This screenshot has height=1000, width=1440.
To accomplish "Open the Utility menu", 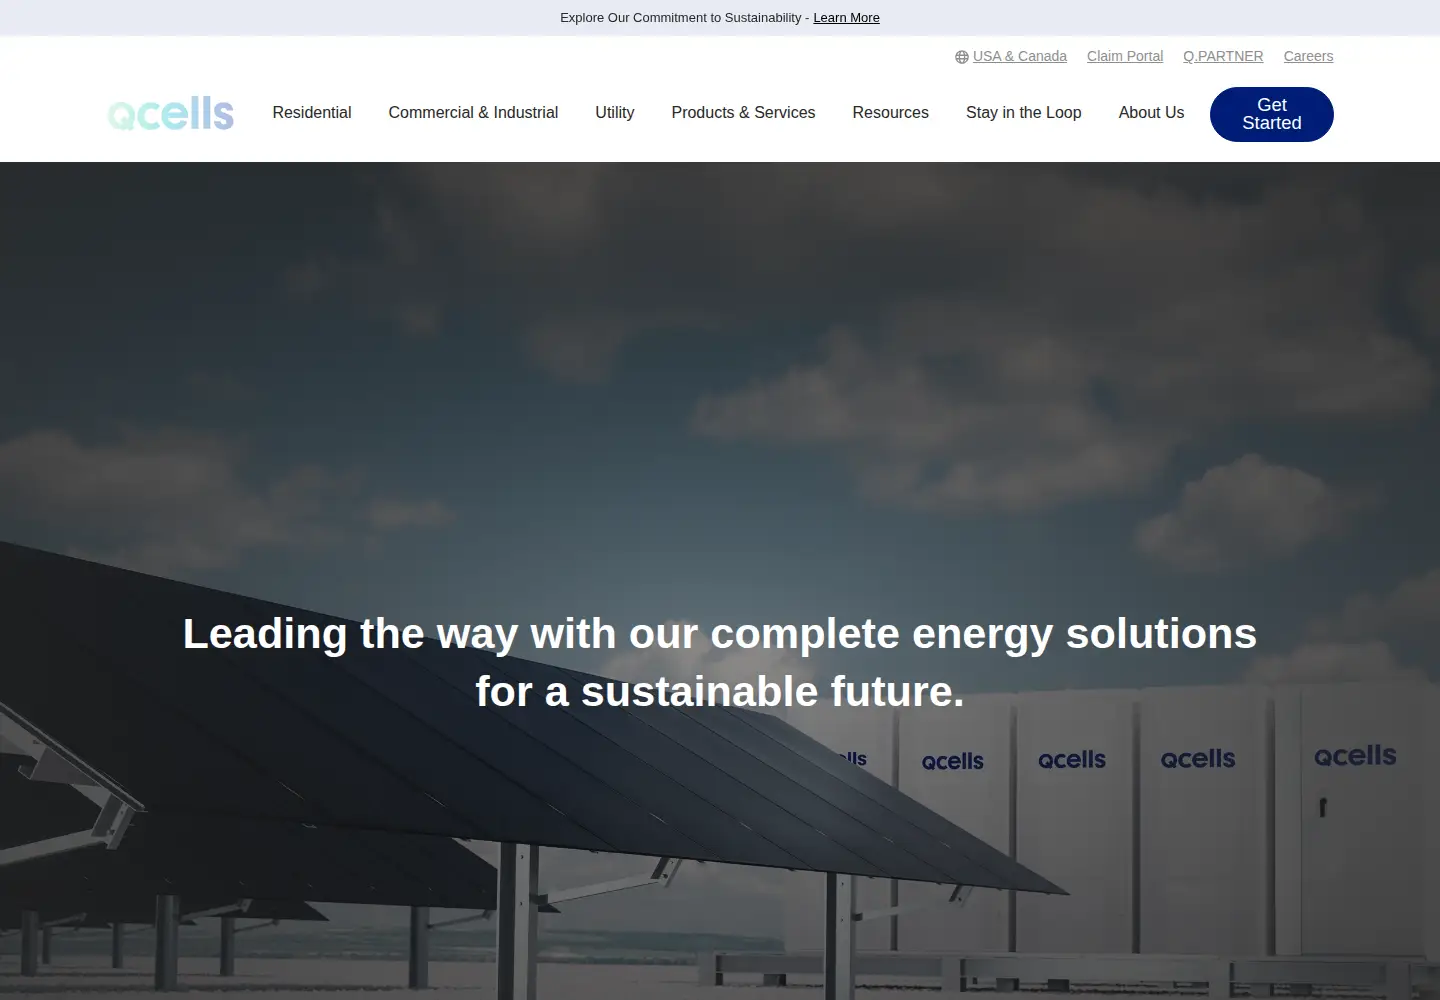I will [x=615, y=113].
